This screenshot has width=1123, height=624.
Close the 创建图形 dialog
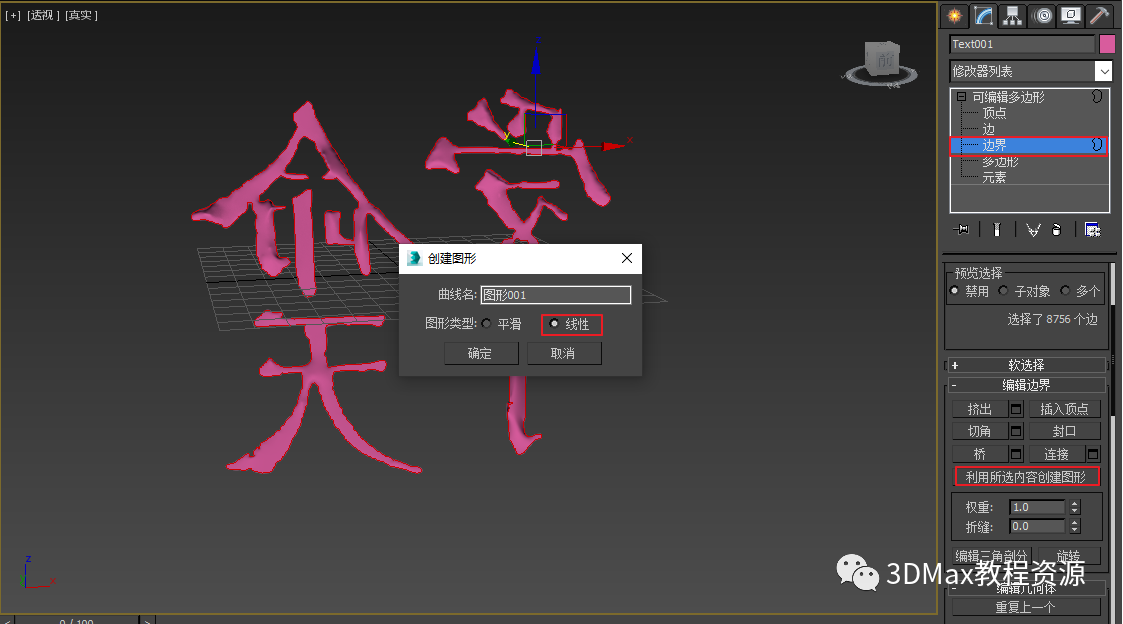coord(627,258)
